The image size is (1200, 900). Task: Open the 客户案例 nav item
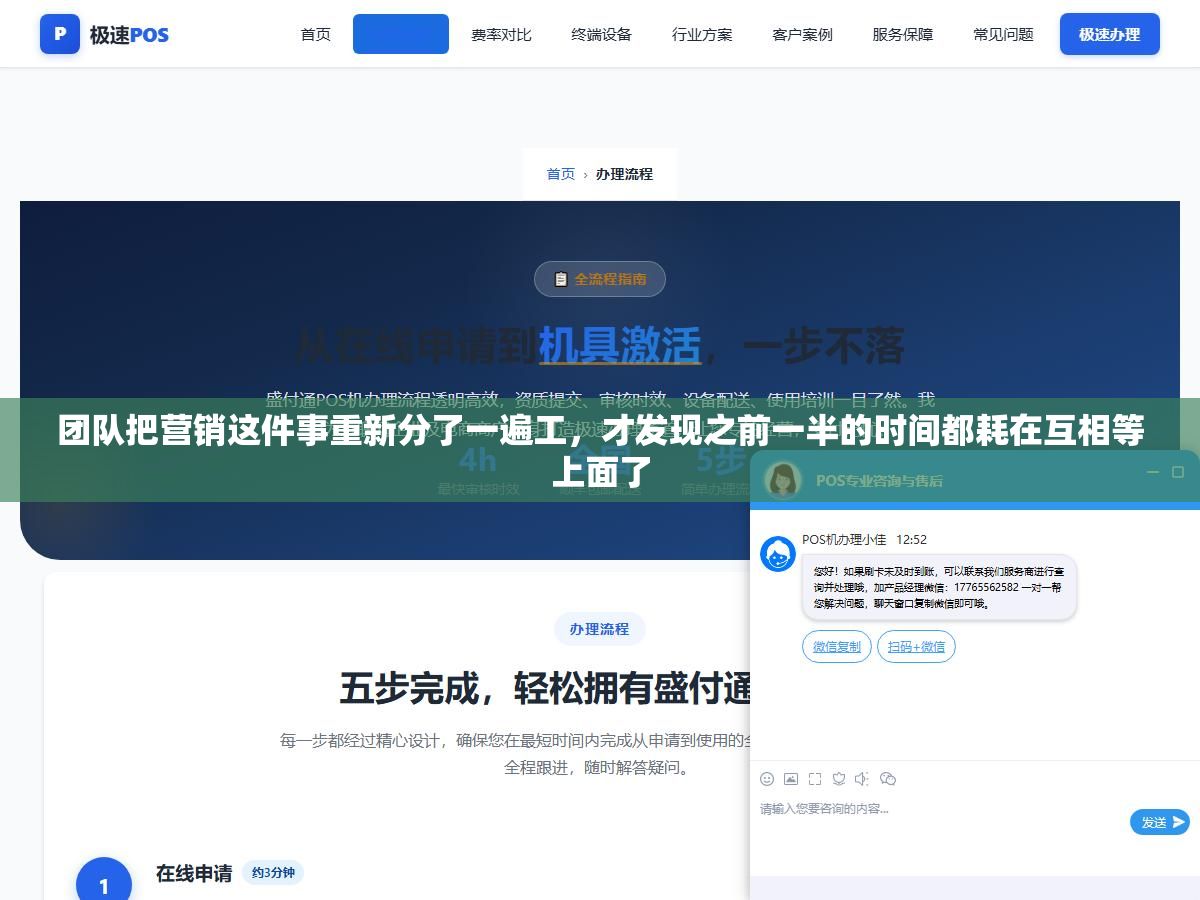tap(802, 34)
